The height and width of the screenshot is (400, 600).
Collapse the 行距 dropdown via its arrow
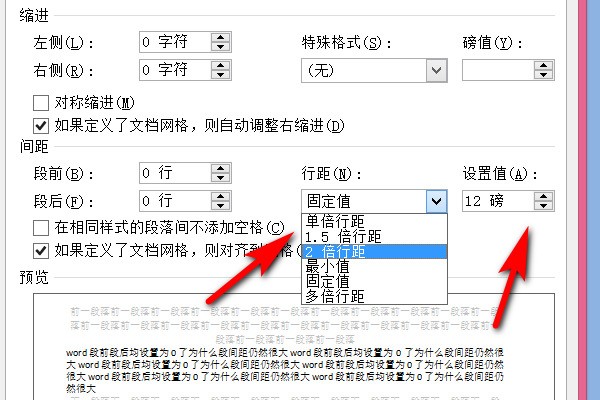[435, 201]
